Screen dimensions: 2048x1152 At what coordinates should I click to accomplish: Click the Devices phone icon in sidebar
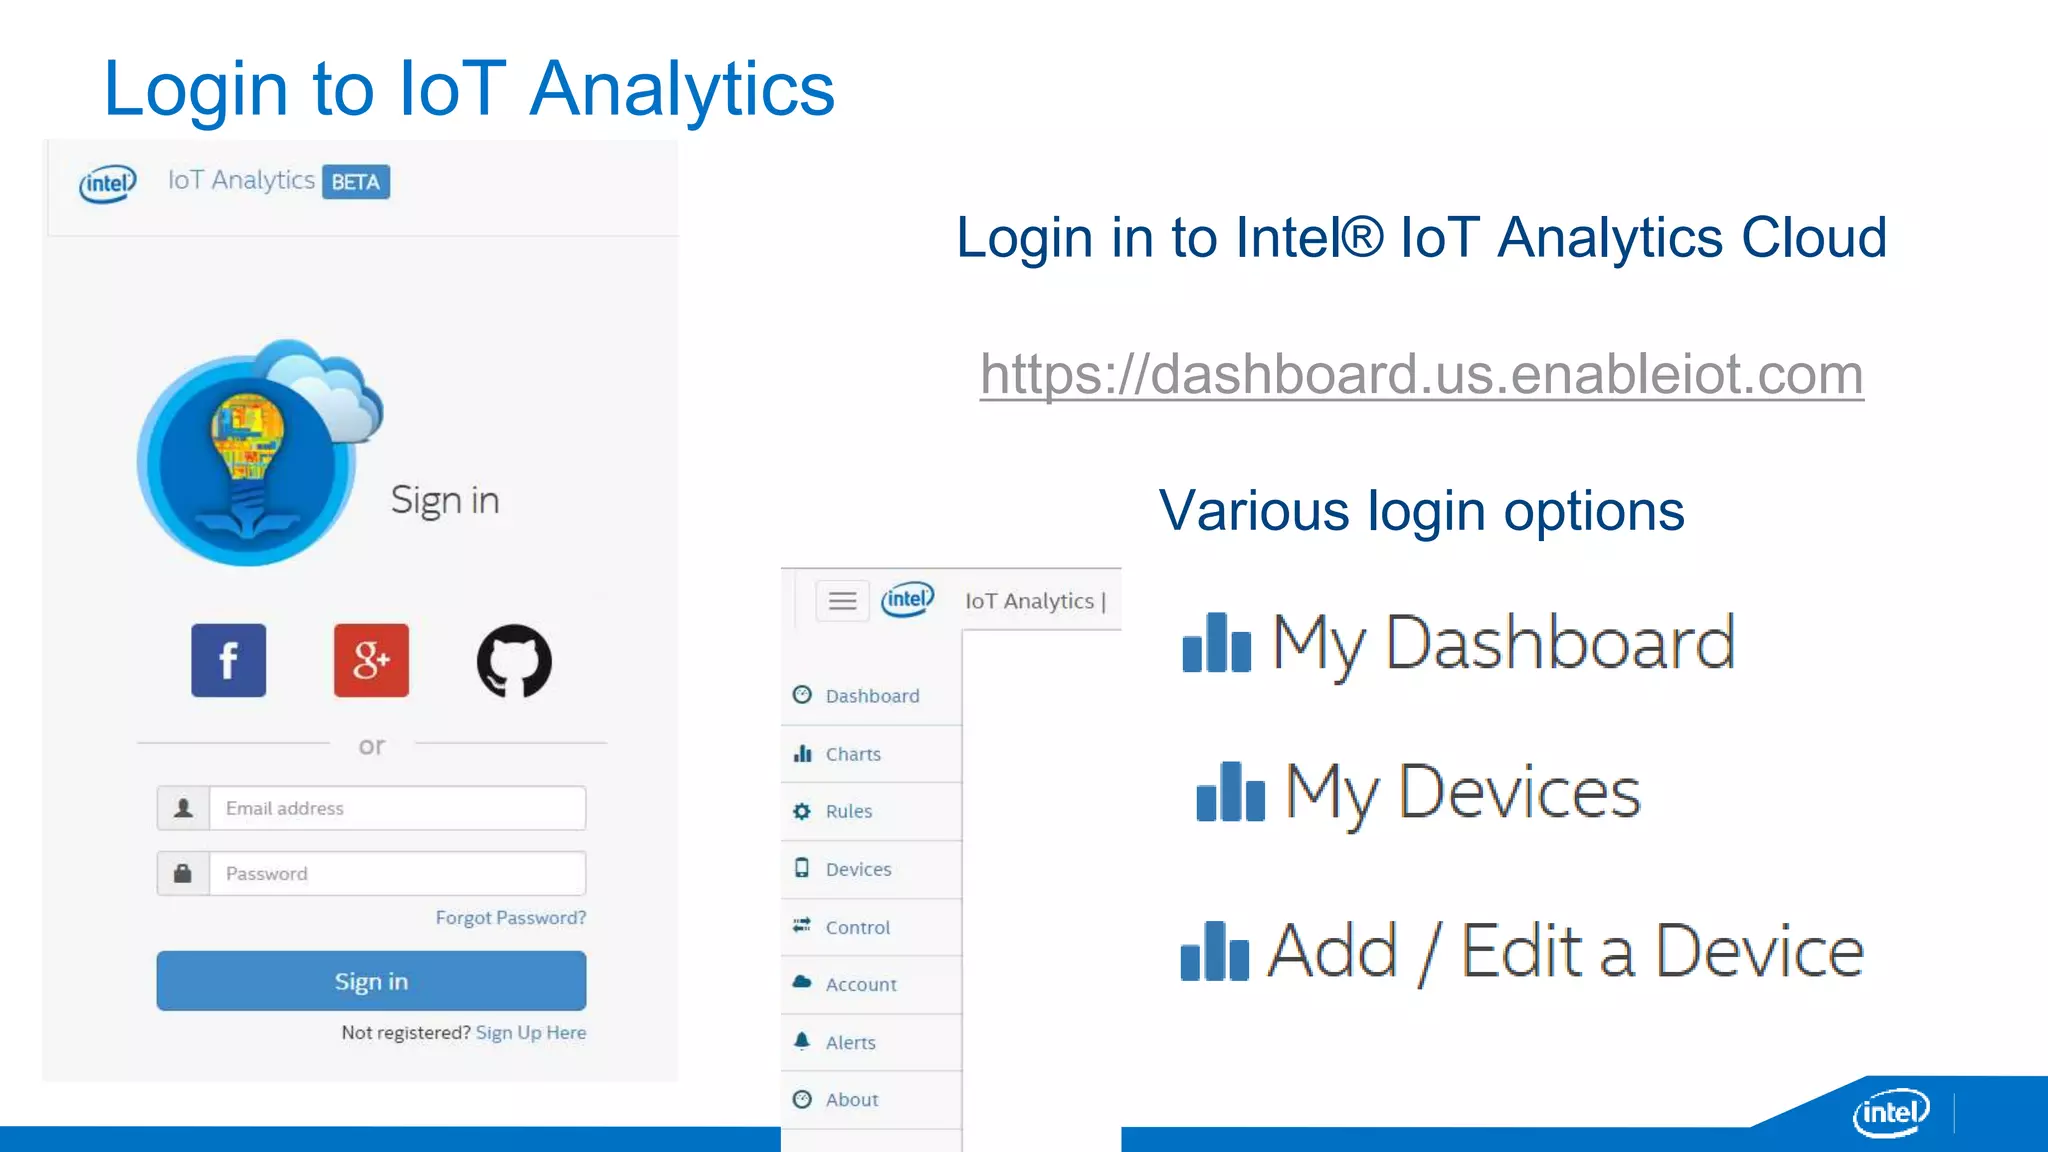(x=802, y=868)
